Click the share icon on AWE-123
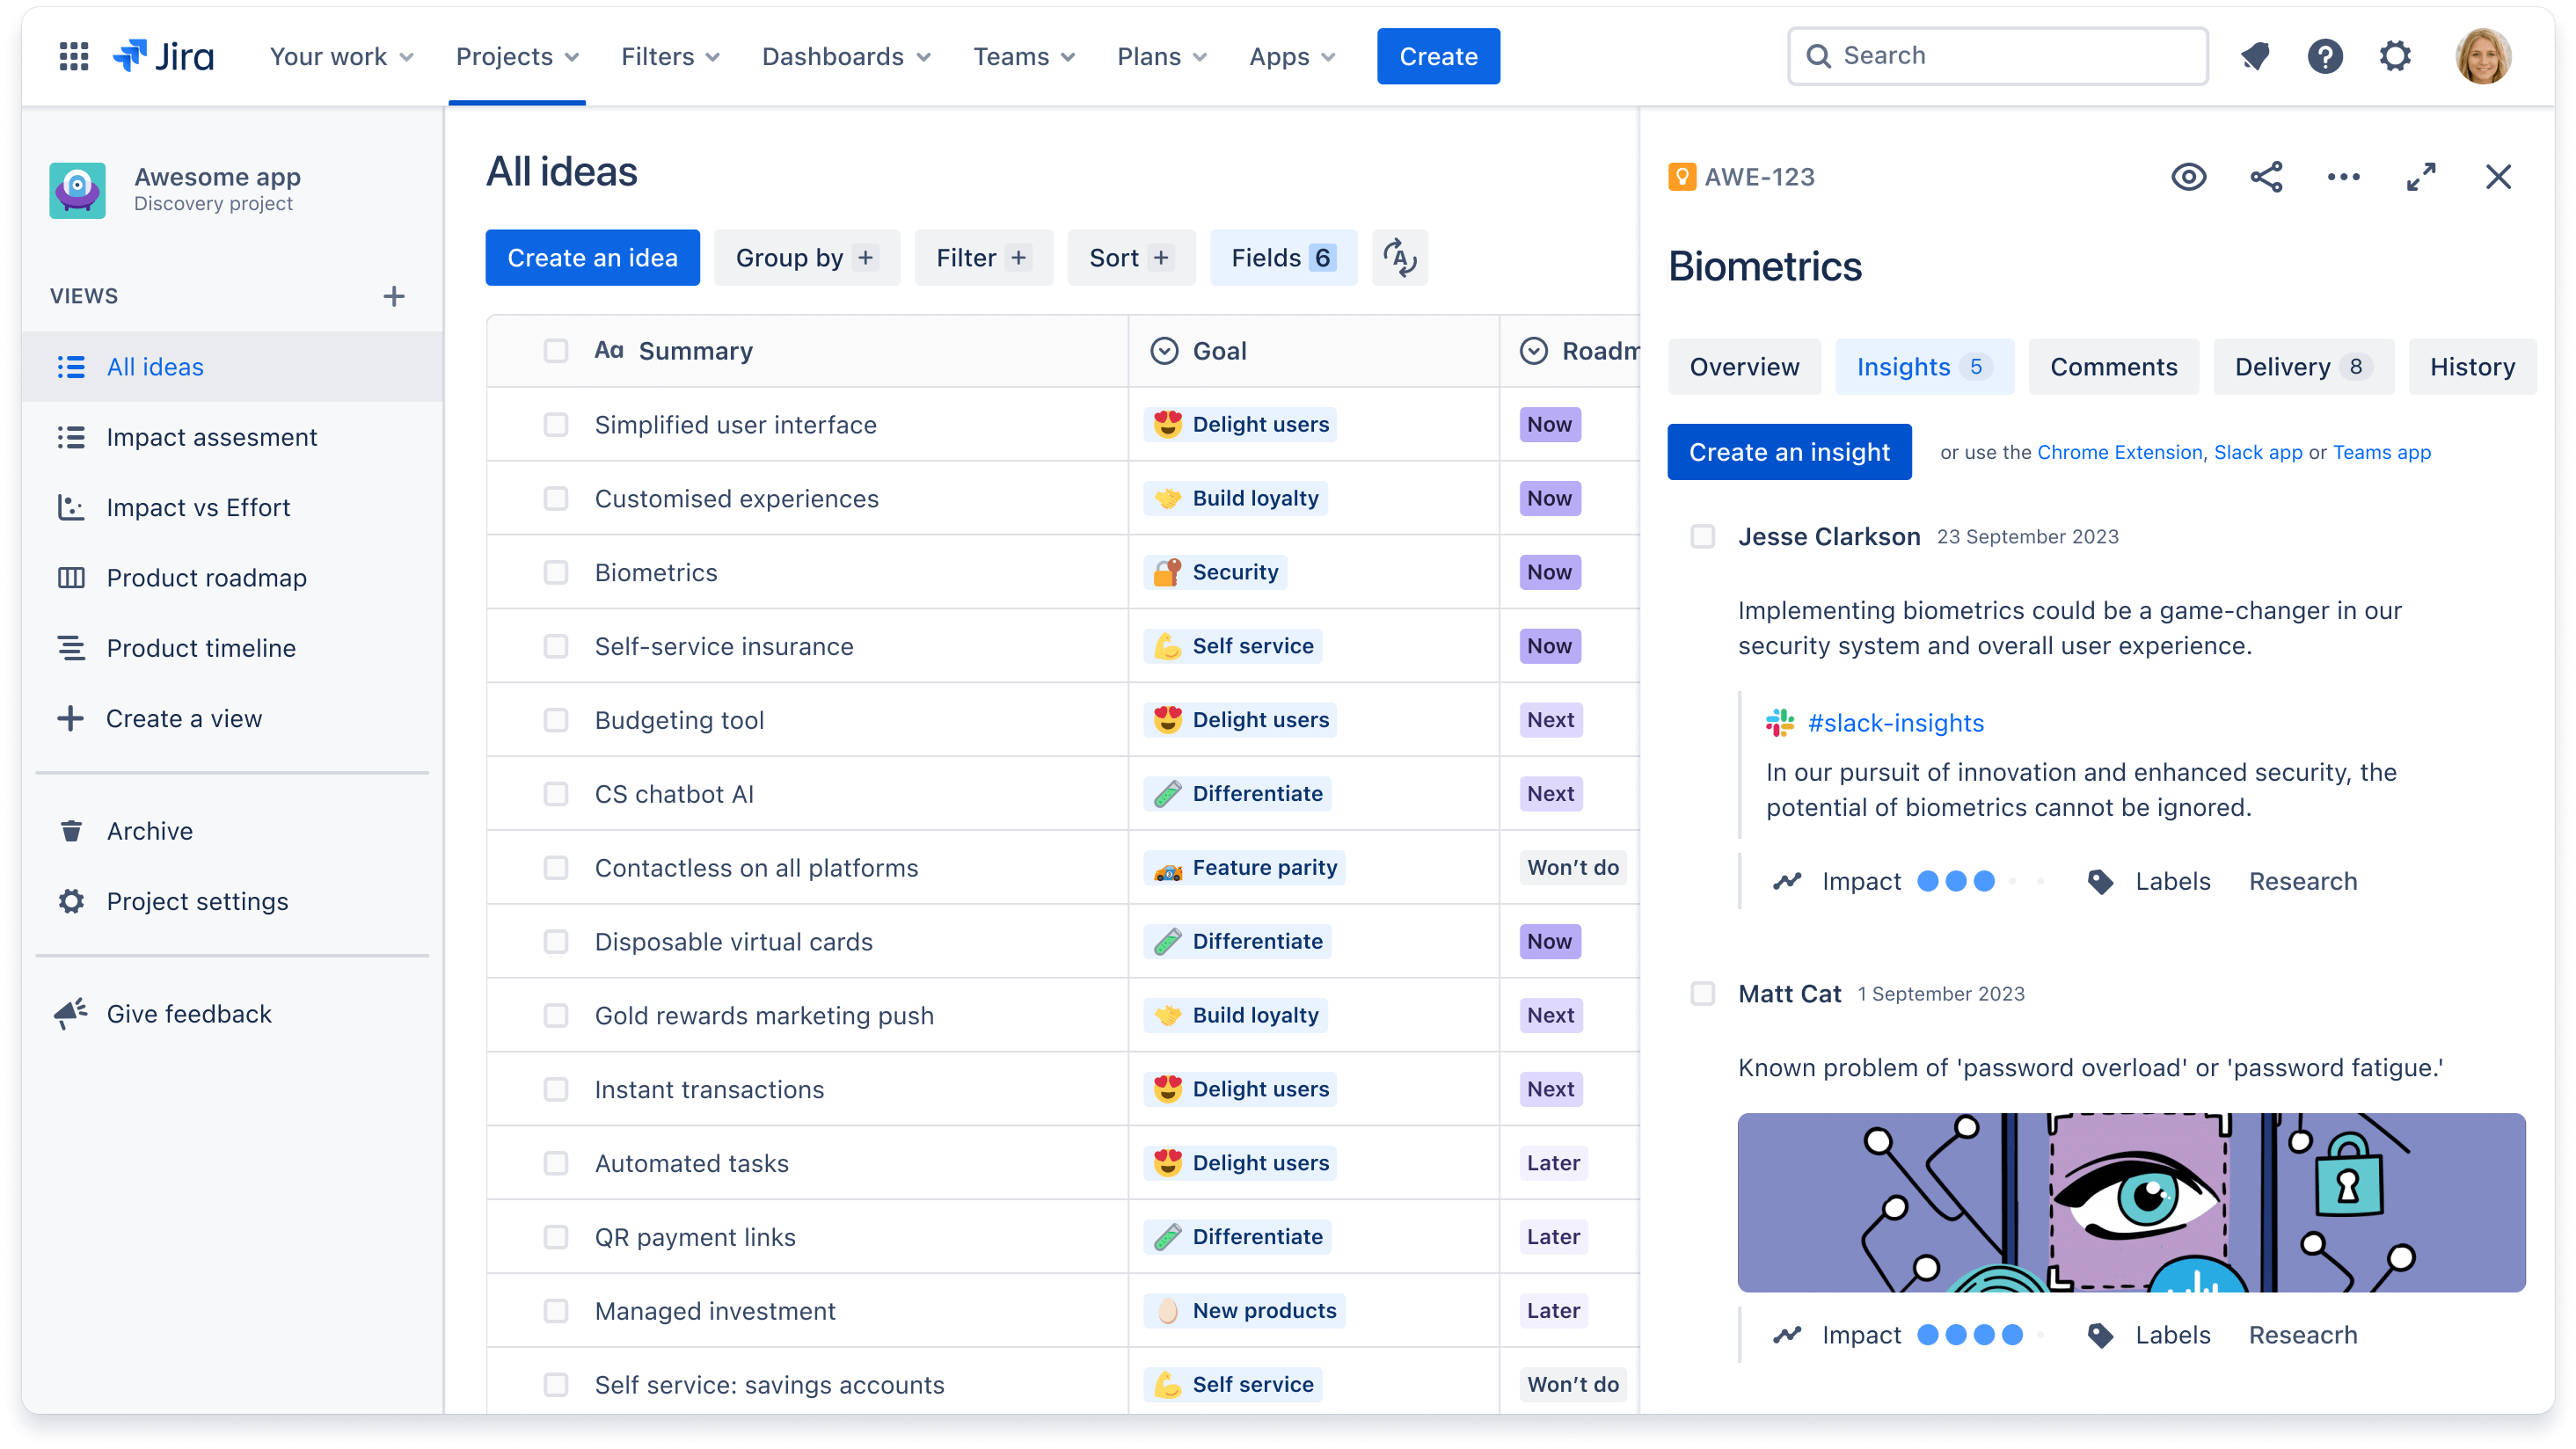Image resolution: width=2576 pixels, height=1449 pixels. tap(2266, 177)
